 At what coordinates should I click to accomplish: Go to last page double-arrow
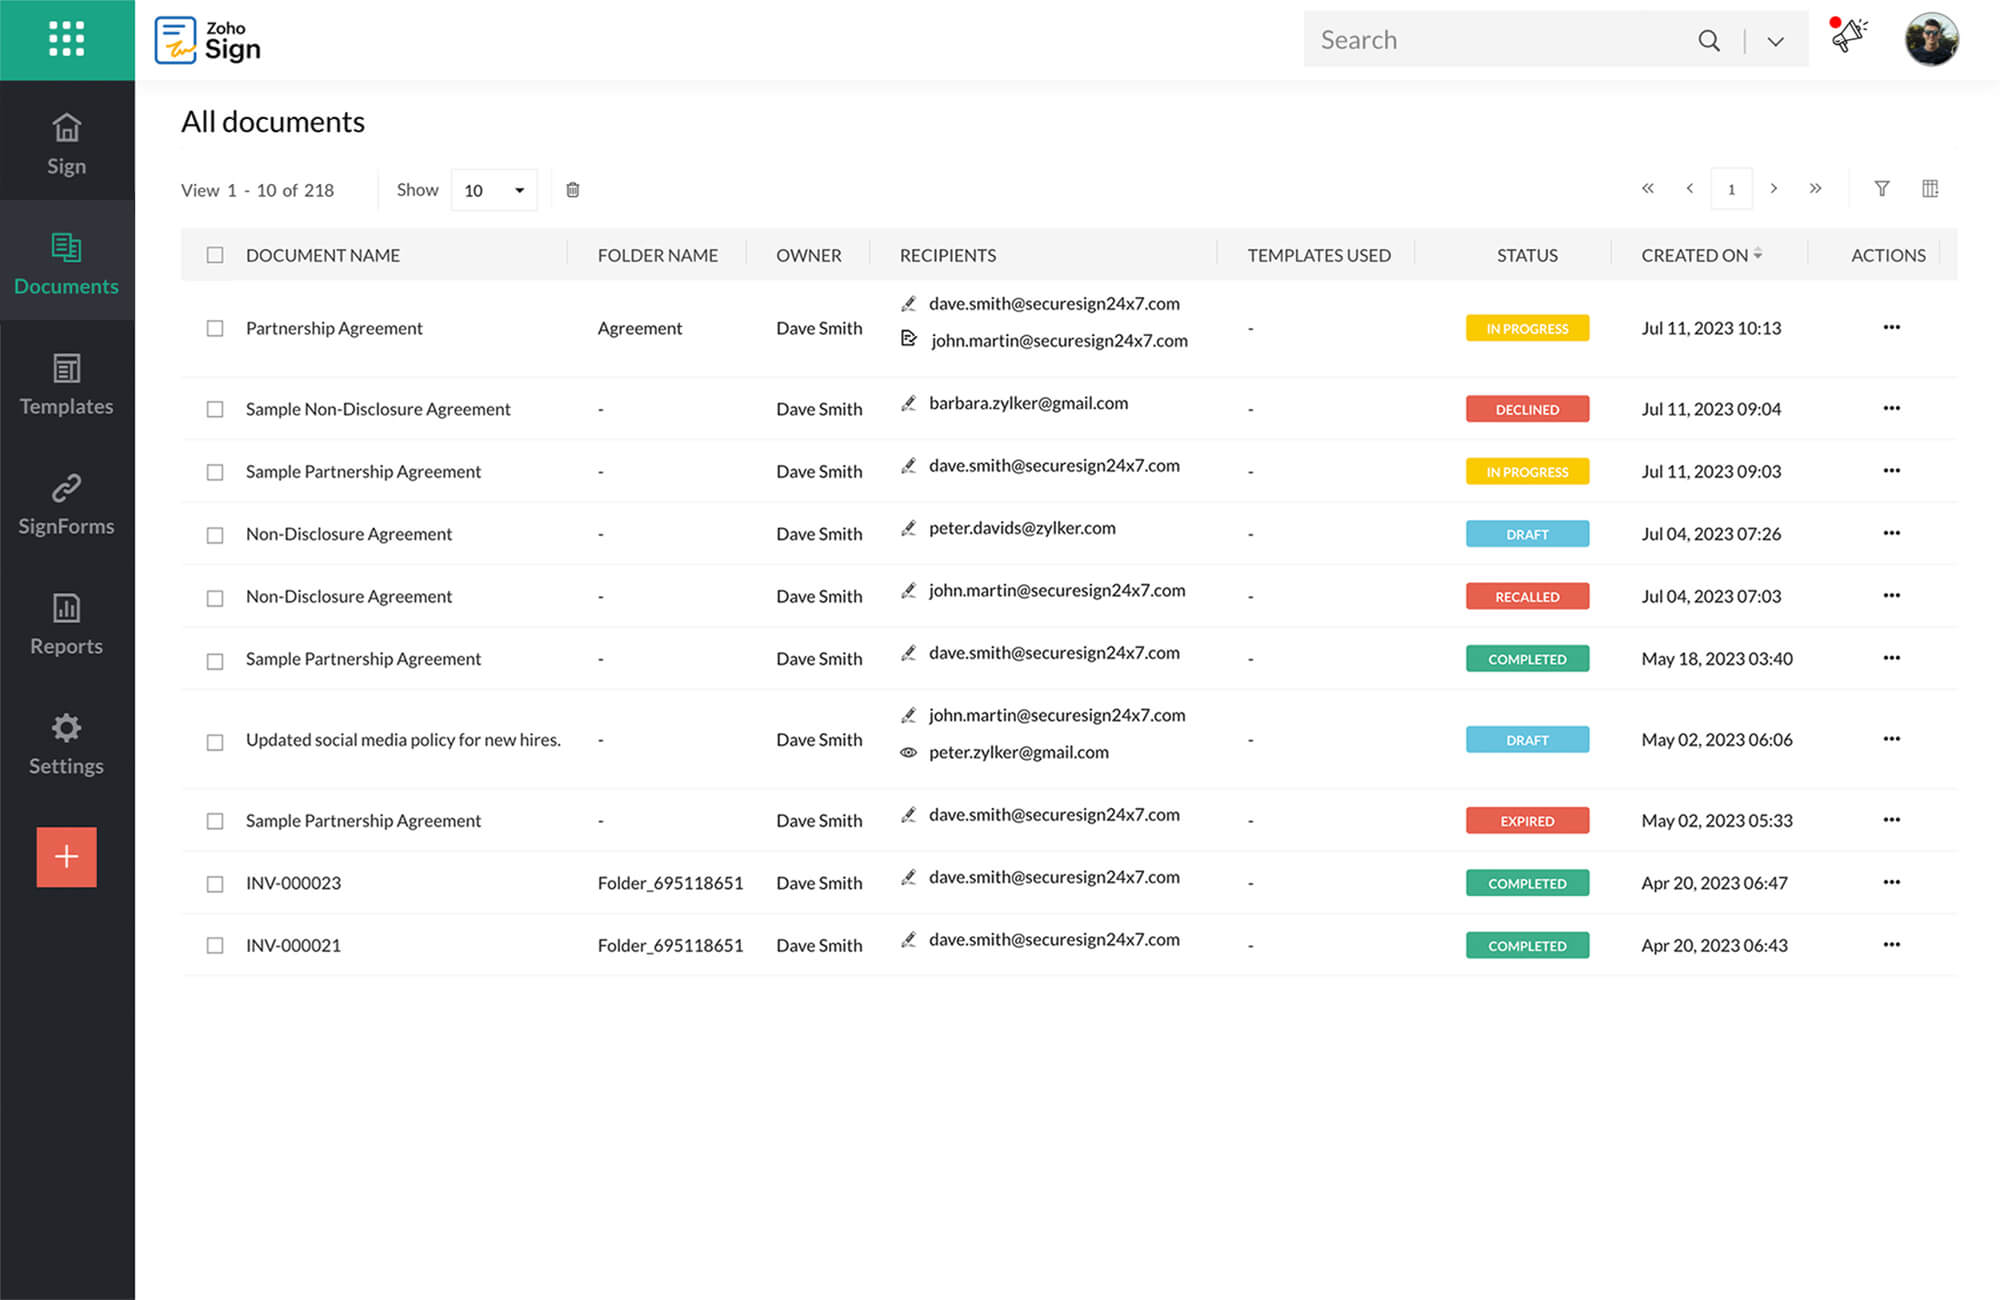(1815, 189)
